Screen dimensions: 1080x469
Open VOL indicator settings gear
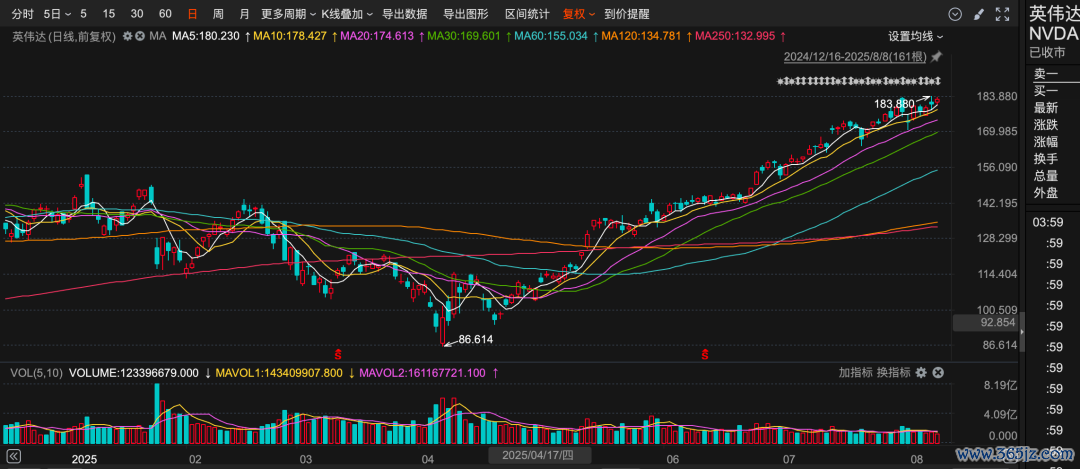921,373
